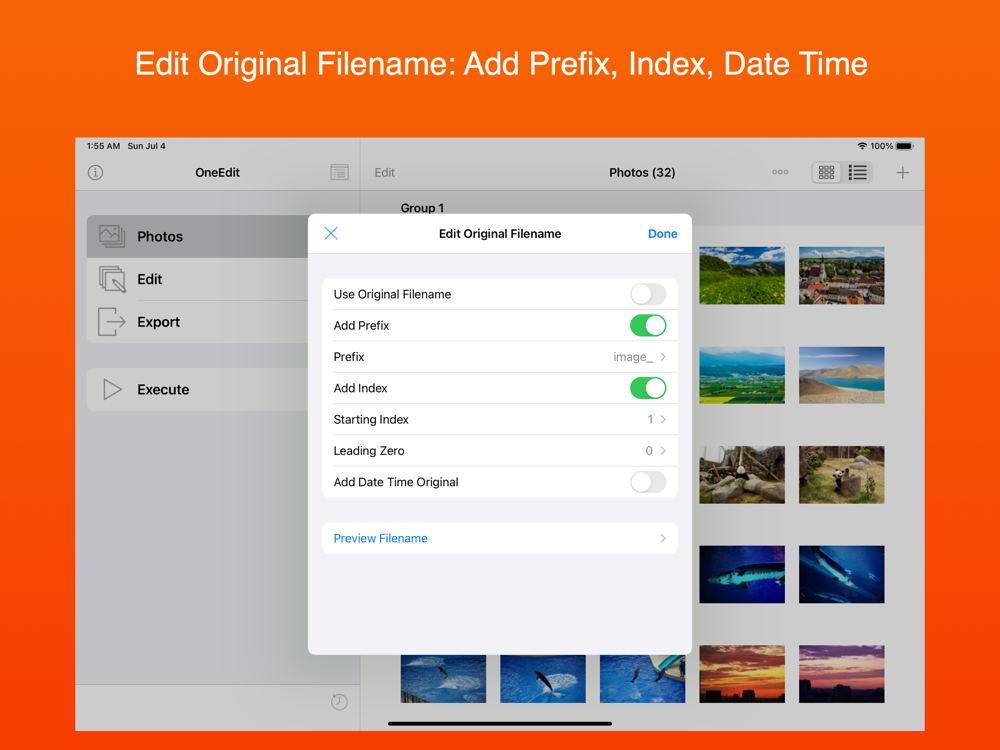The image size is (1000, 750).
Task: Click the Wi-Fi status icon
Action: 862,146
